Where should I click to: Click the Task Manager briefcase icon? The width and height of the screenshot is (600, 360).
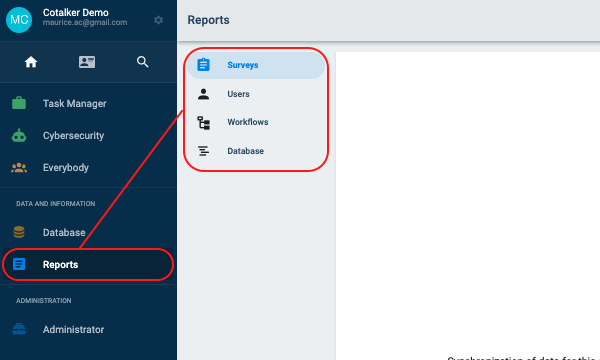tap(19, 103)
